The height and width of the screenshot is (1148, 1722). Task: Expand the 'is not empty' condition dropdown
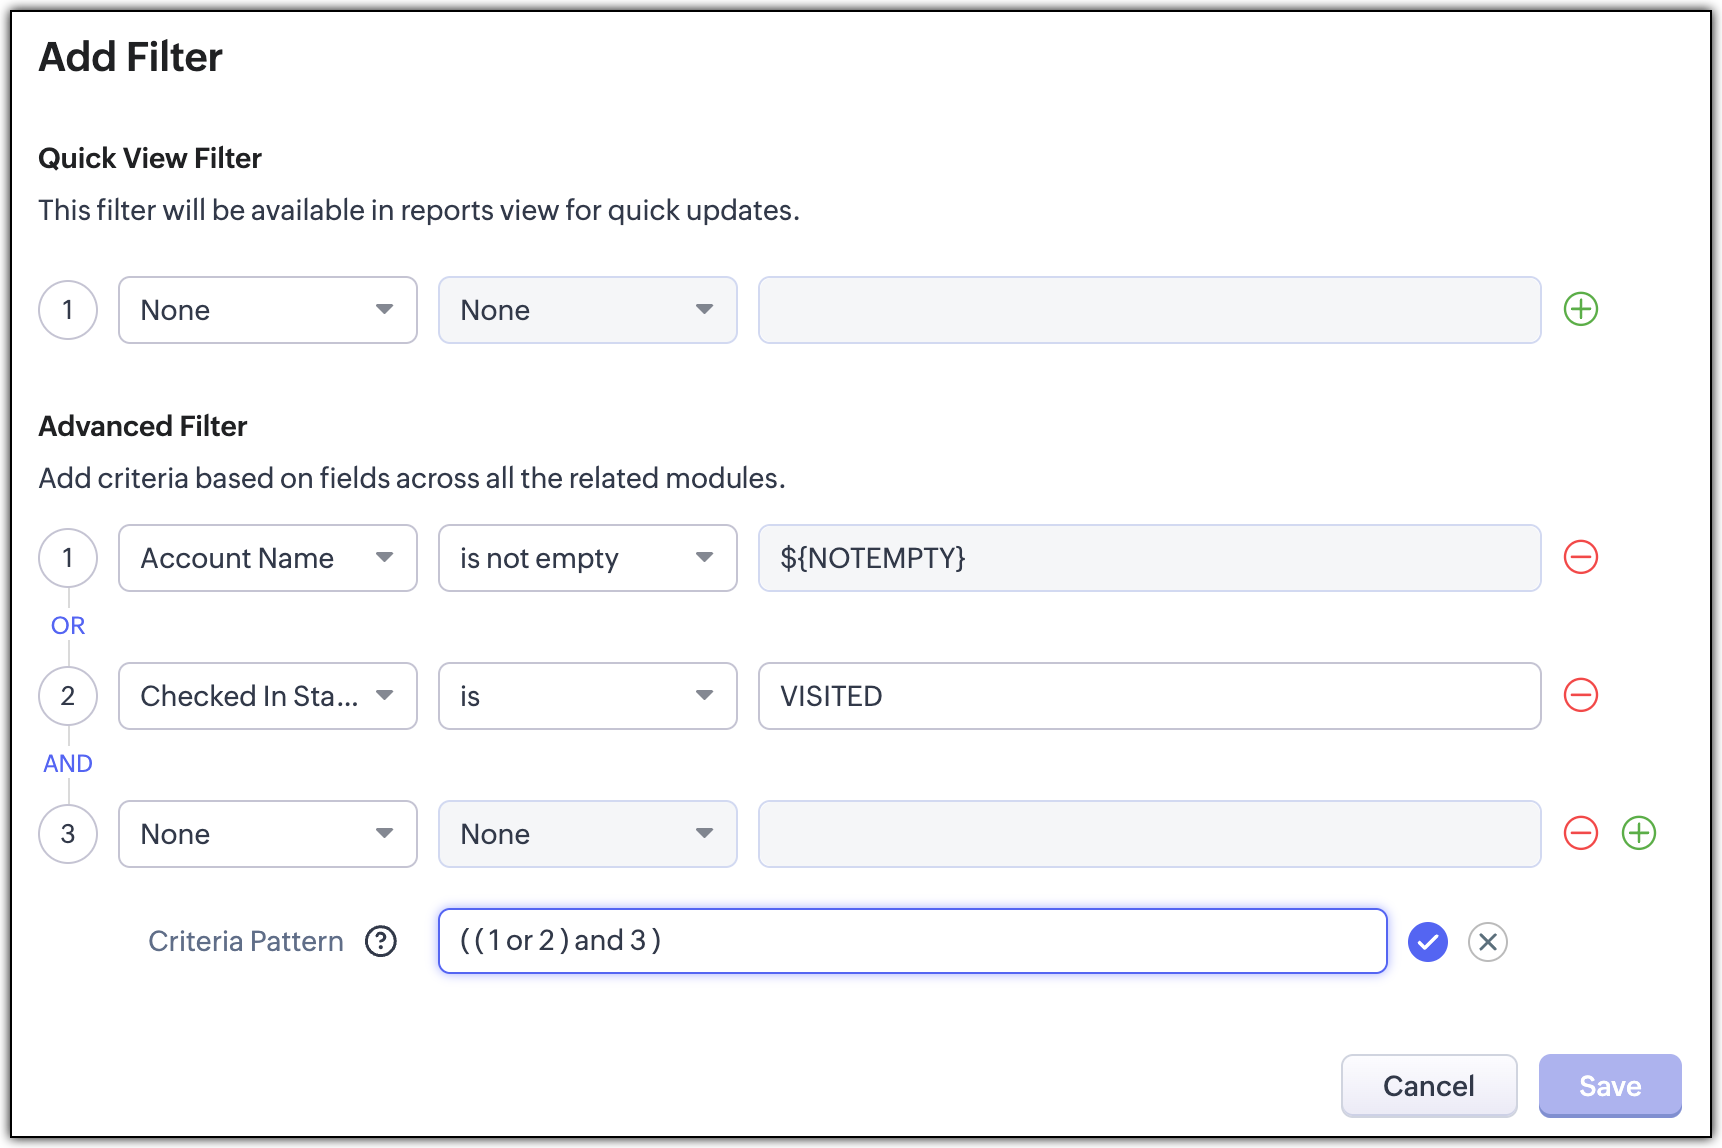click(x=587, y=558)
